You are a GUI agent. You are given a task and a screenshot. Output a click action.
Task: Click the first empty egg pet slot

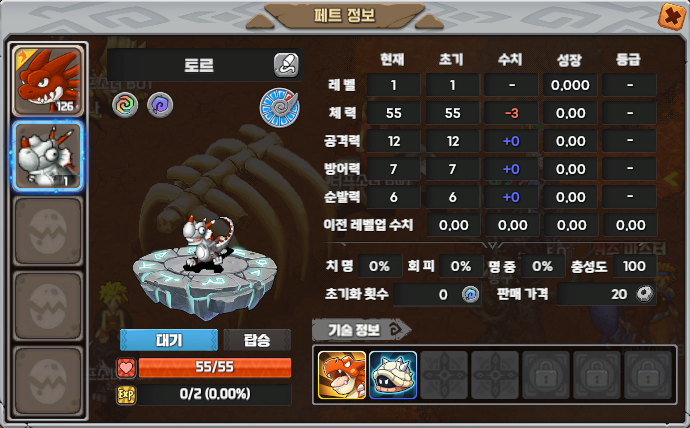click(x=48, y=231)
